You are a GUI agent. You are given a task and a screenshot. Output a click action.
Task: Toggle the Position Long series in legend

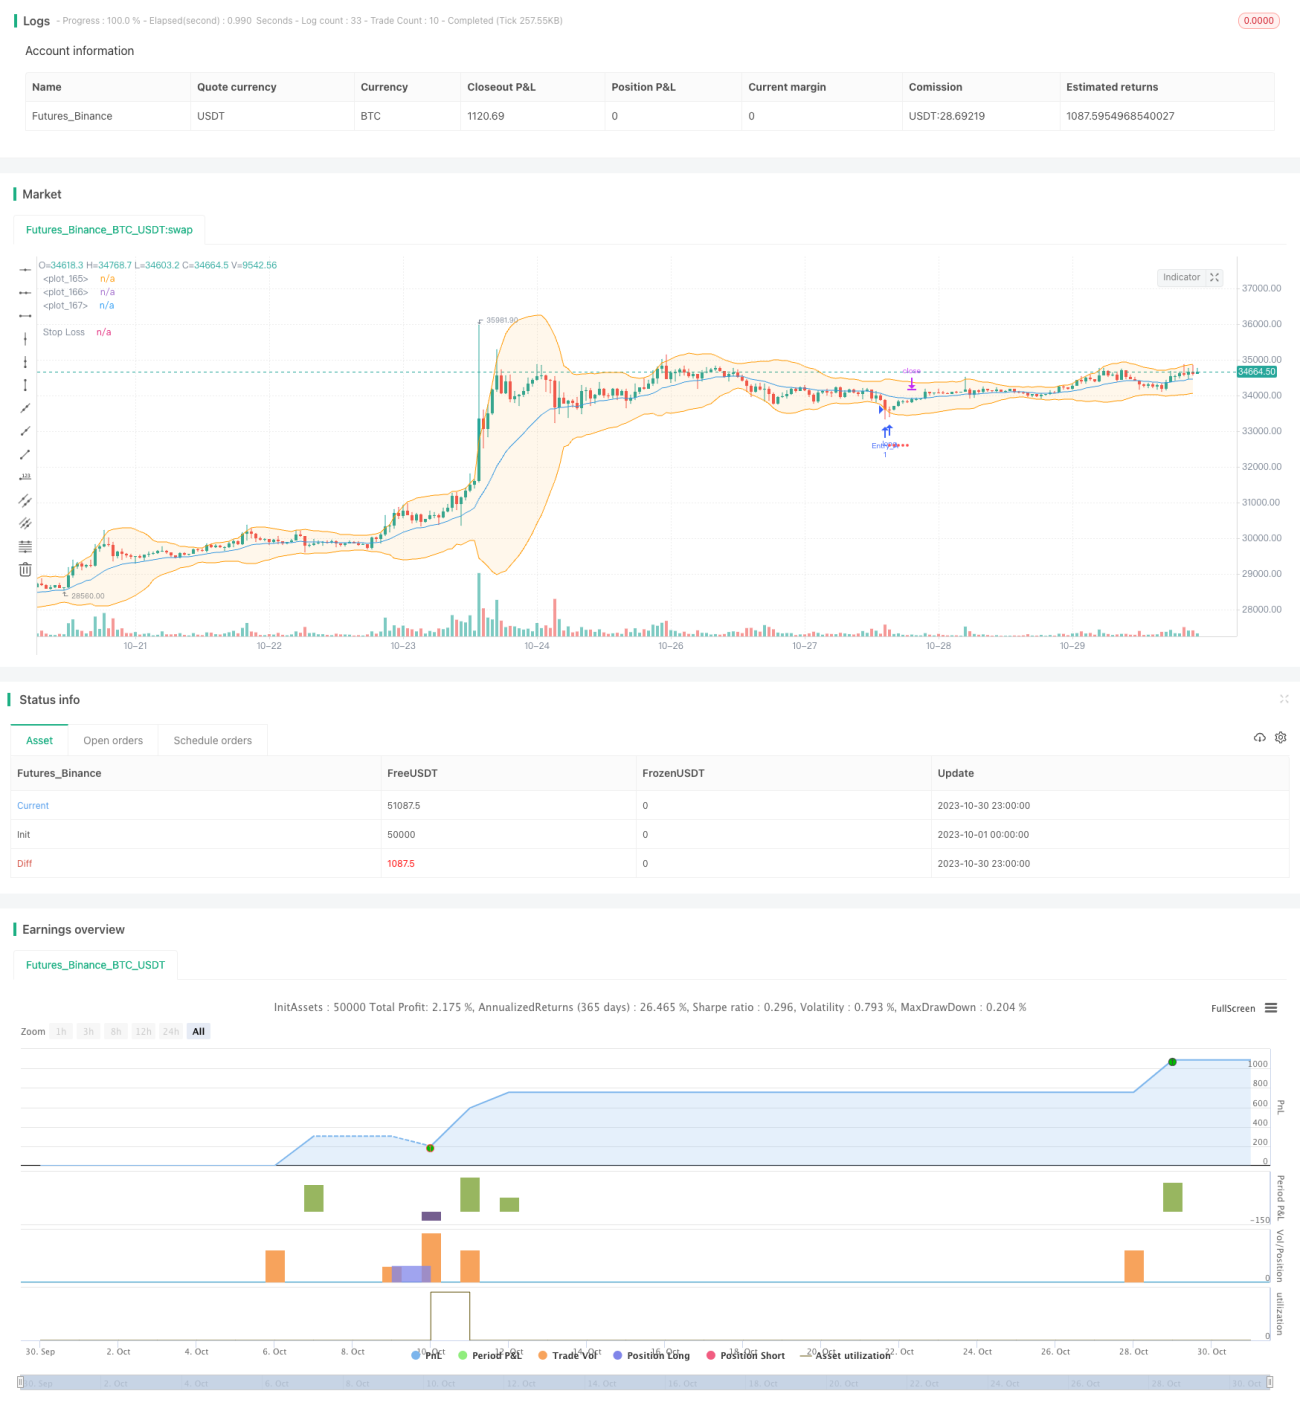(x=651, y=1355)
